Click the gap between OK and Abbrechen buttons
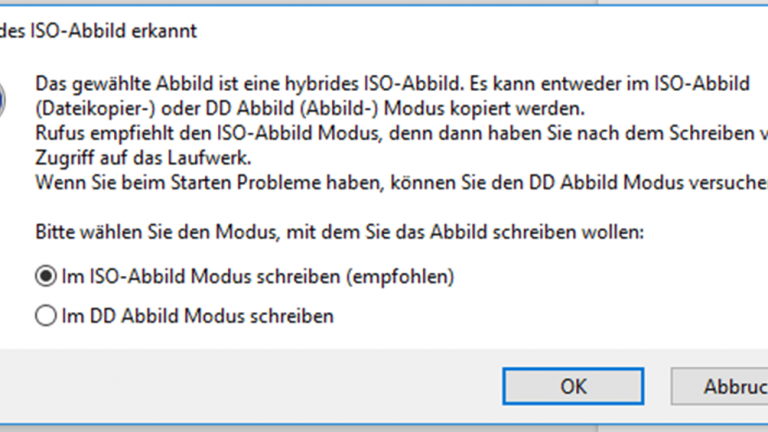 (x=658, y=386)
